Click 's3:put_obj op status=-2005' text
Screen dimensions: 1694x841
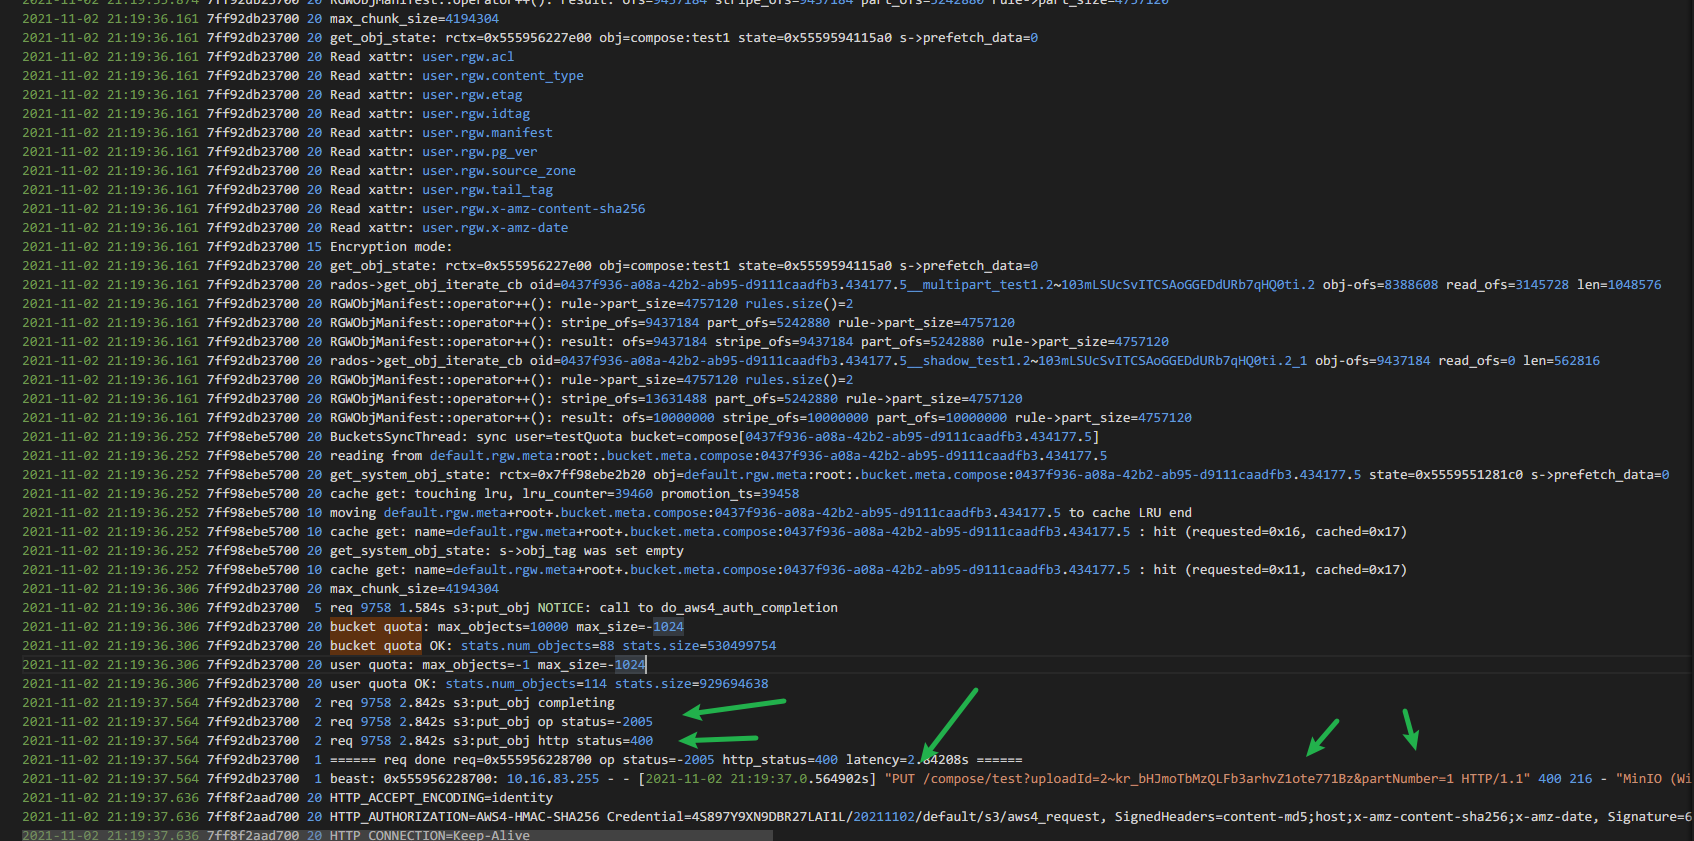553,722
